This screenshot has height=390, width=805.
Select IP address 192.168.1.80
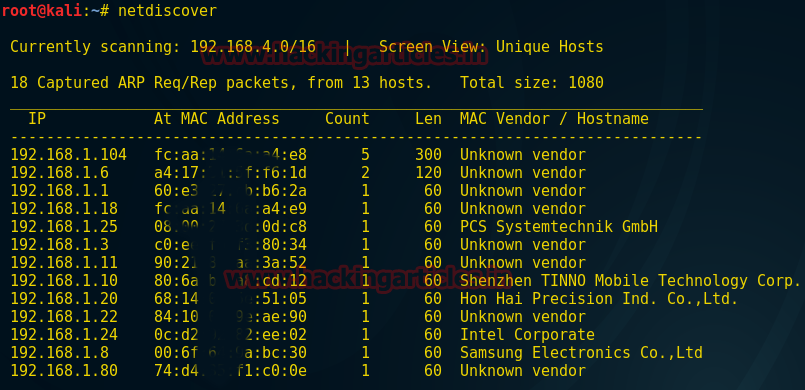[64, 370]
